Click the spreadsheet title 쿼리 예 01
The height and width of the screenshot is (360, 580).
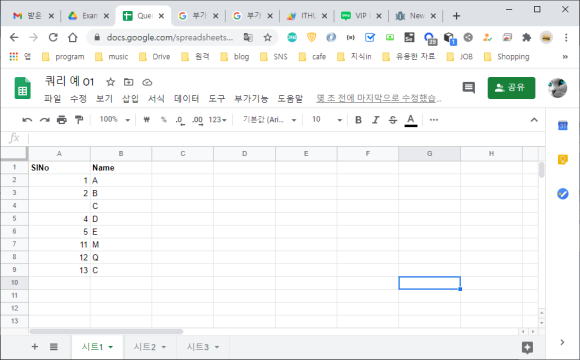70,81
